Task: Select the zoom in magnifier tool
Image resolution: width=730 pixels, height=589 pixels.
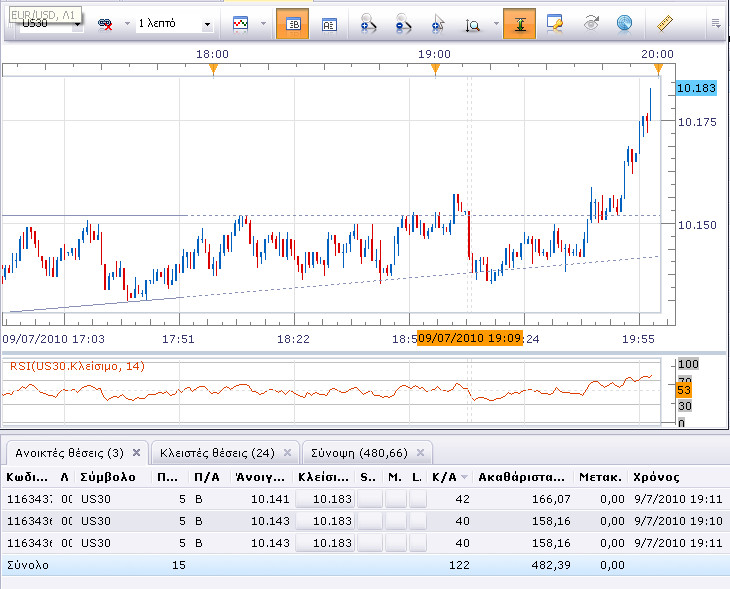Action: pos(368,24)
